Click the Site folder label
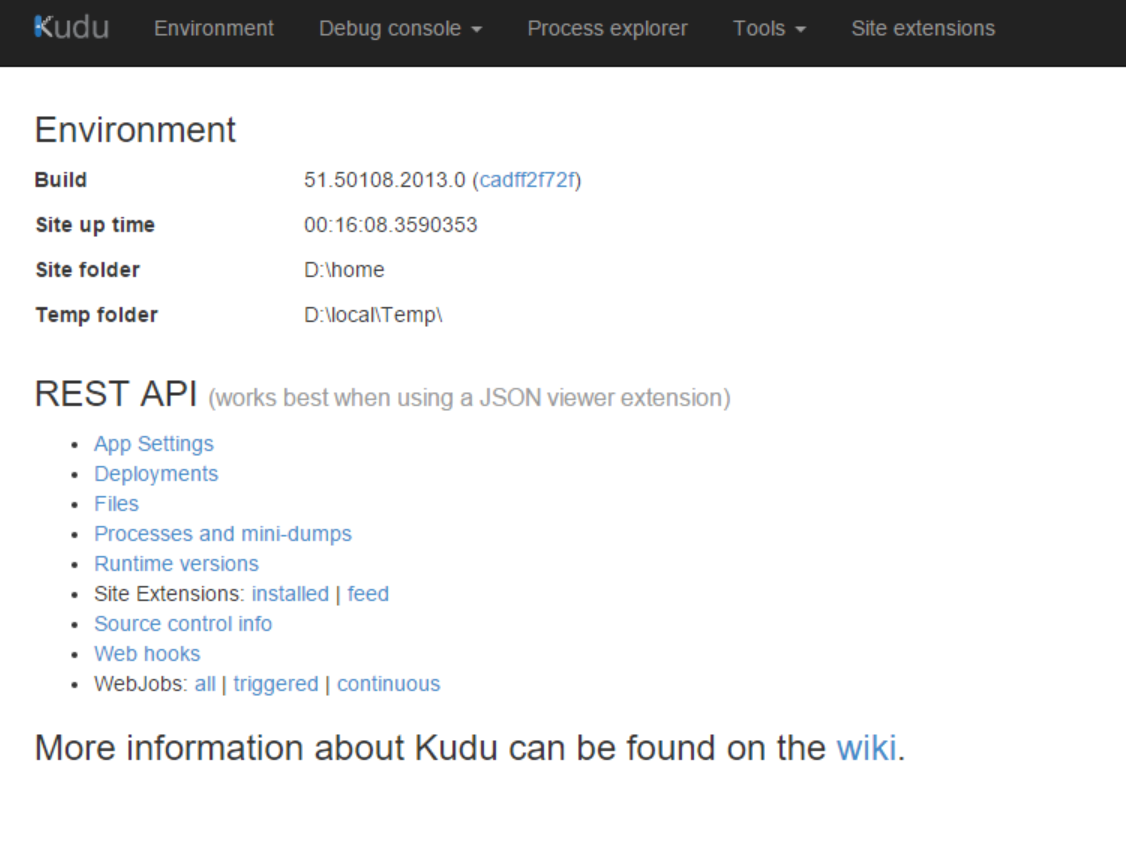Image resolution: width=1126 pixels, height=858 pixels. point(88,270)
